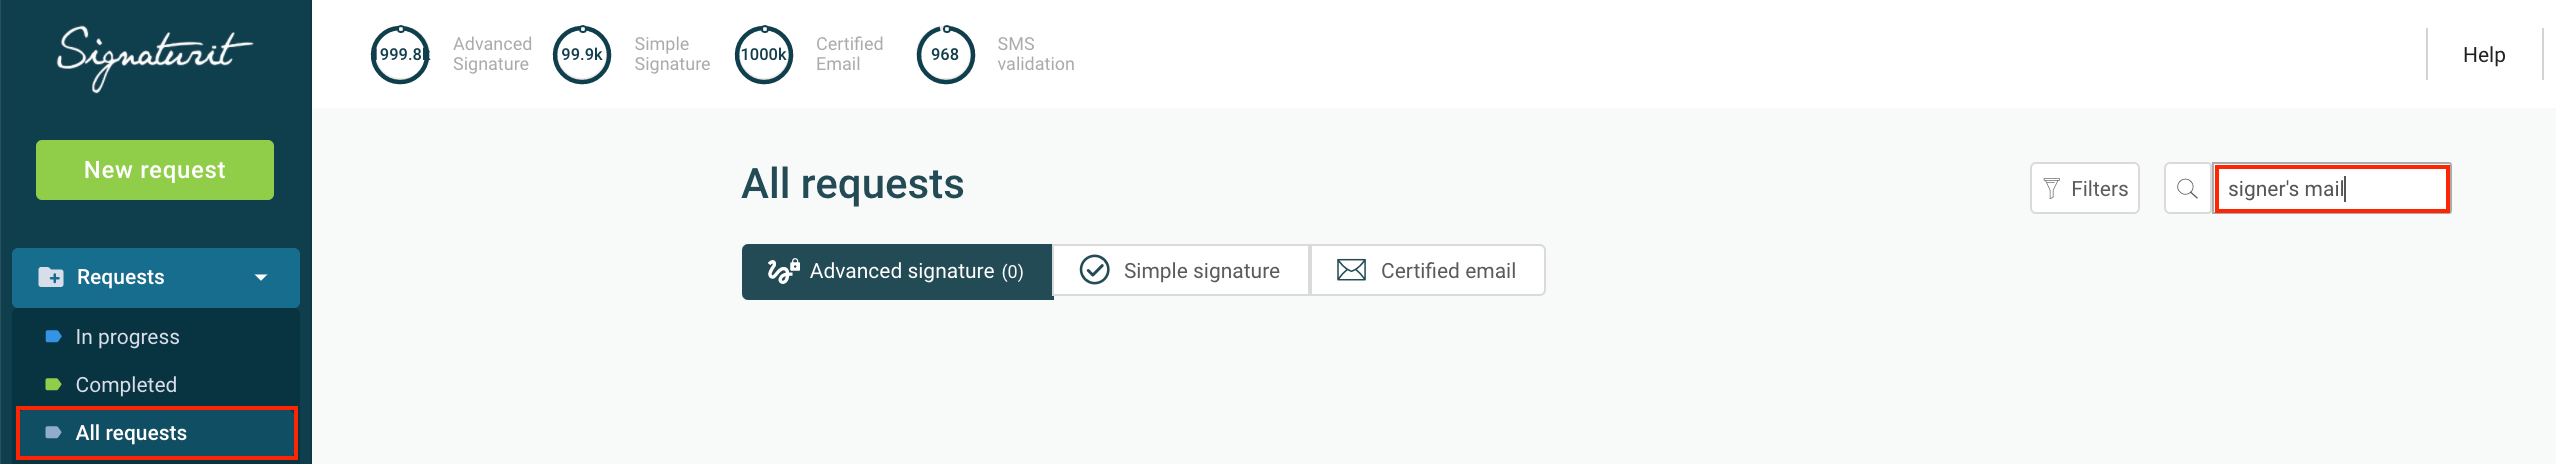Click the Simple Signature 99.9k counter circle

[x=582, y=55]
